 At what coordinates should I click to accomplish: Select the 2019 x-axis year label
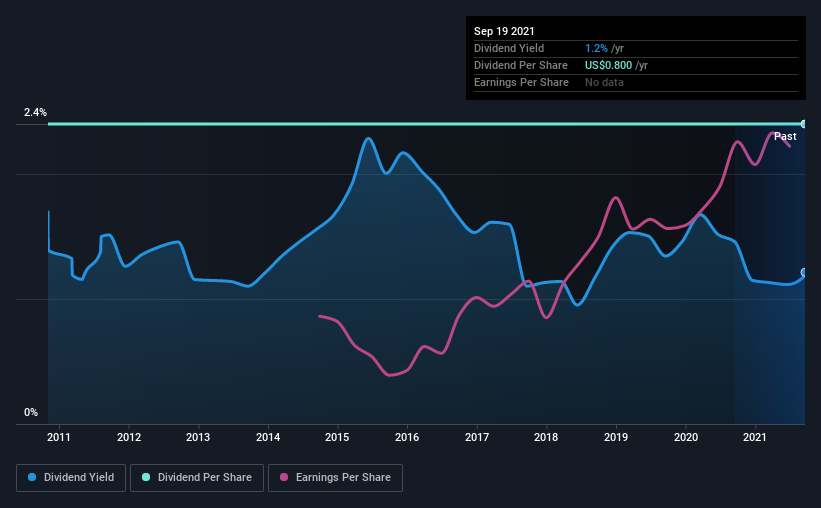pyautogui.click(x=616, y=438)
